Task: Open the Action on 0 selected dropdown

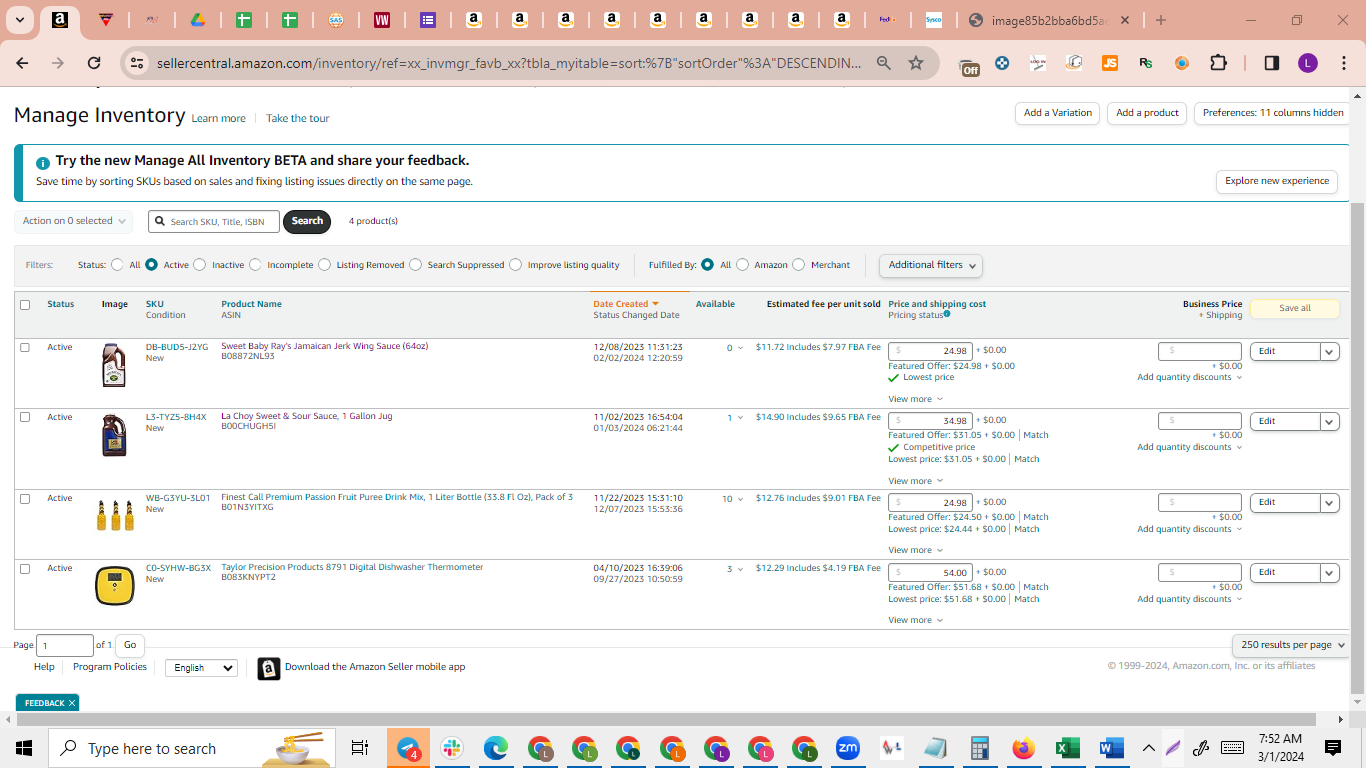Action: (x=73, y=221)
